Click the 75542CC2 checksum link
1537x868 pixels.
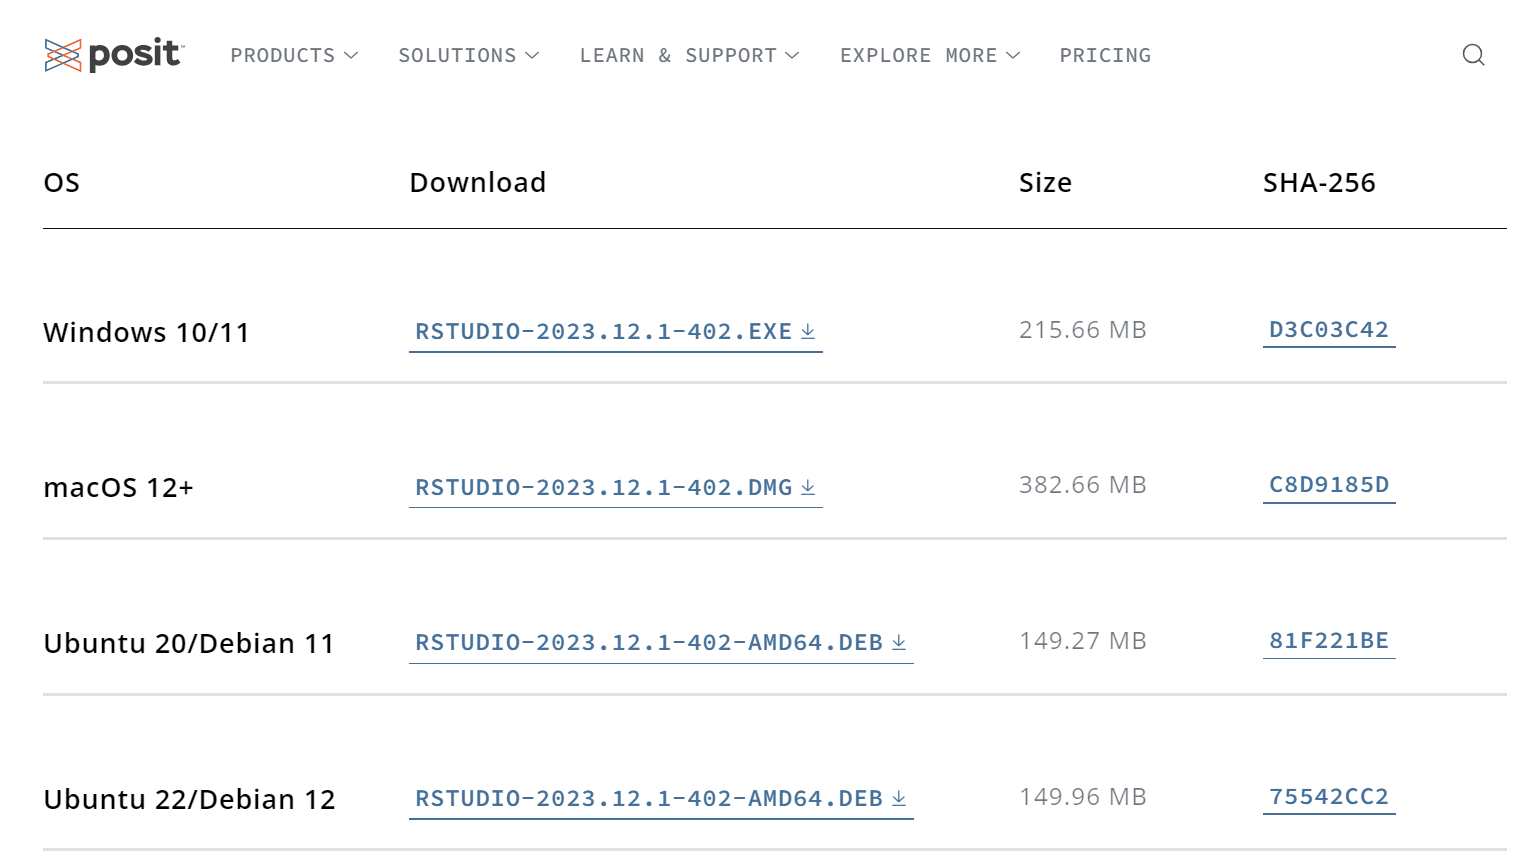(1328, 797)
